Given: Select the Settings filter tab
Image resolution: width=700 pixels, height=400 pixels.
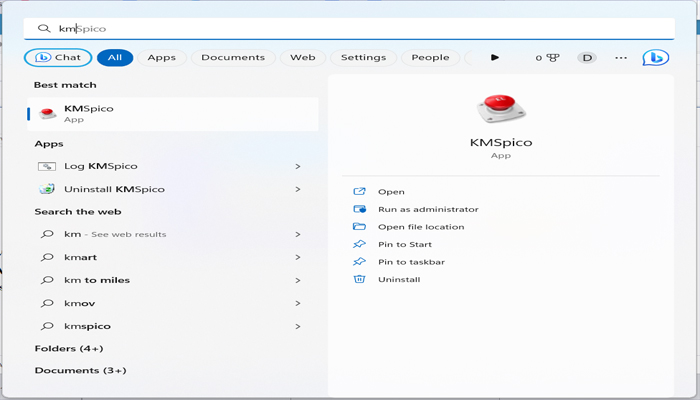Looking at the screenshot, I should click(x=363, y=58).
